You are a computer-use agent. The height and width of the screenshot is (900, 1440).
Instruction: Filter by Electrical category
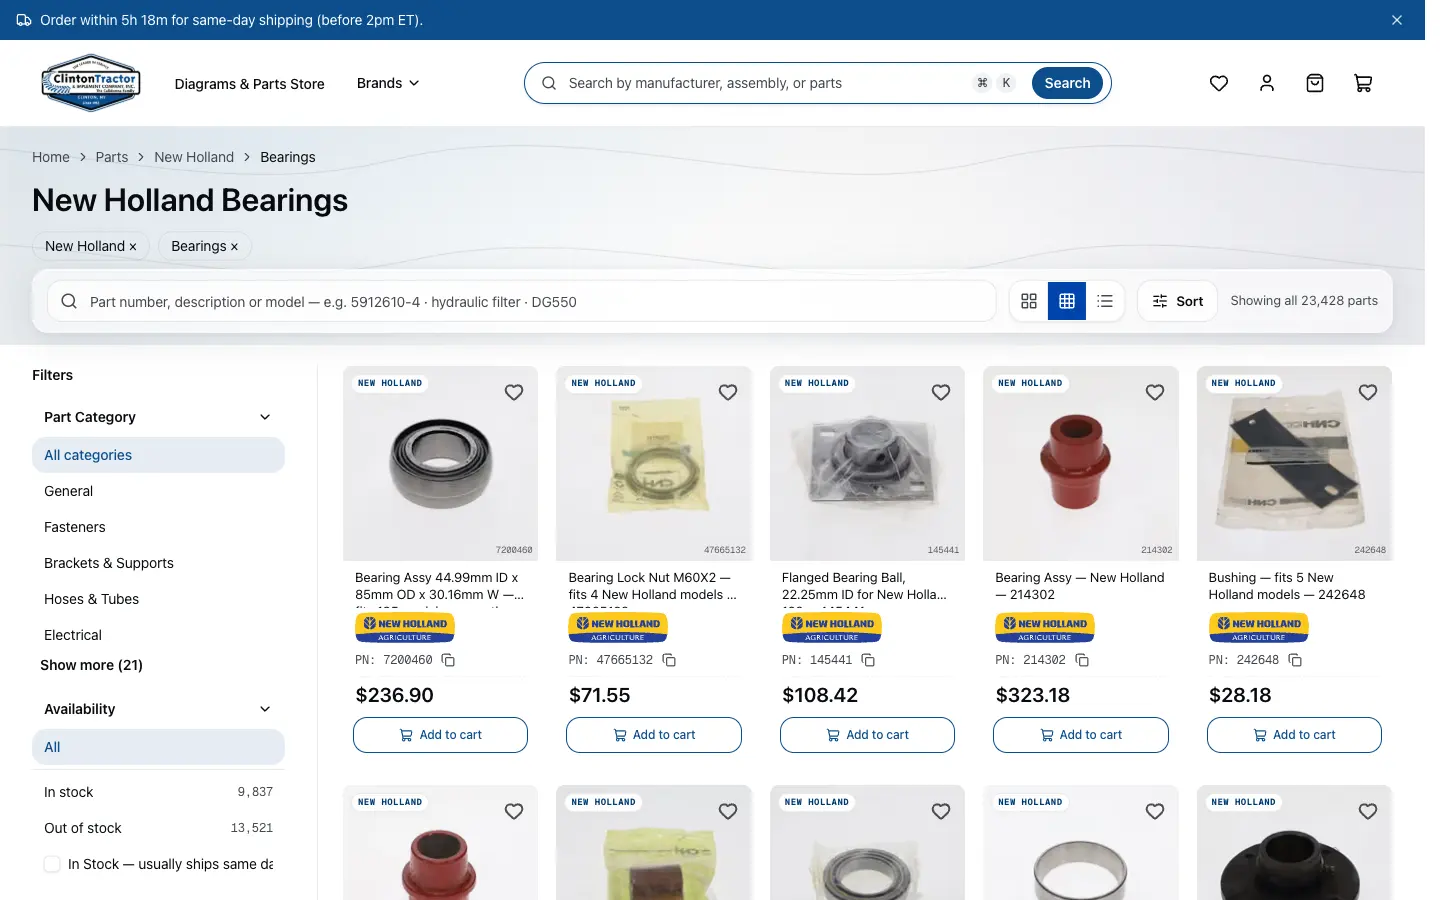click(x=158, y=635)
